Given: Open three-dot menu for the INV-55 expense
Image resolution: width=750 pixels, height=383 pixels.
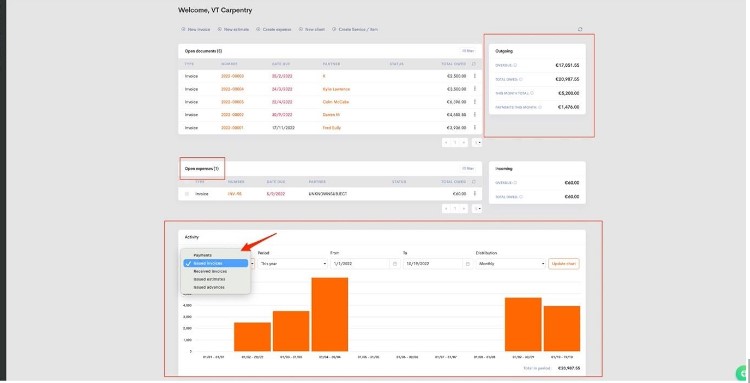Looking at the screenshot, I should coord(474,194).
